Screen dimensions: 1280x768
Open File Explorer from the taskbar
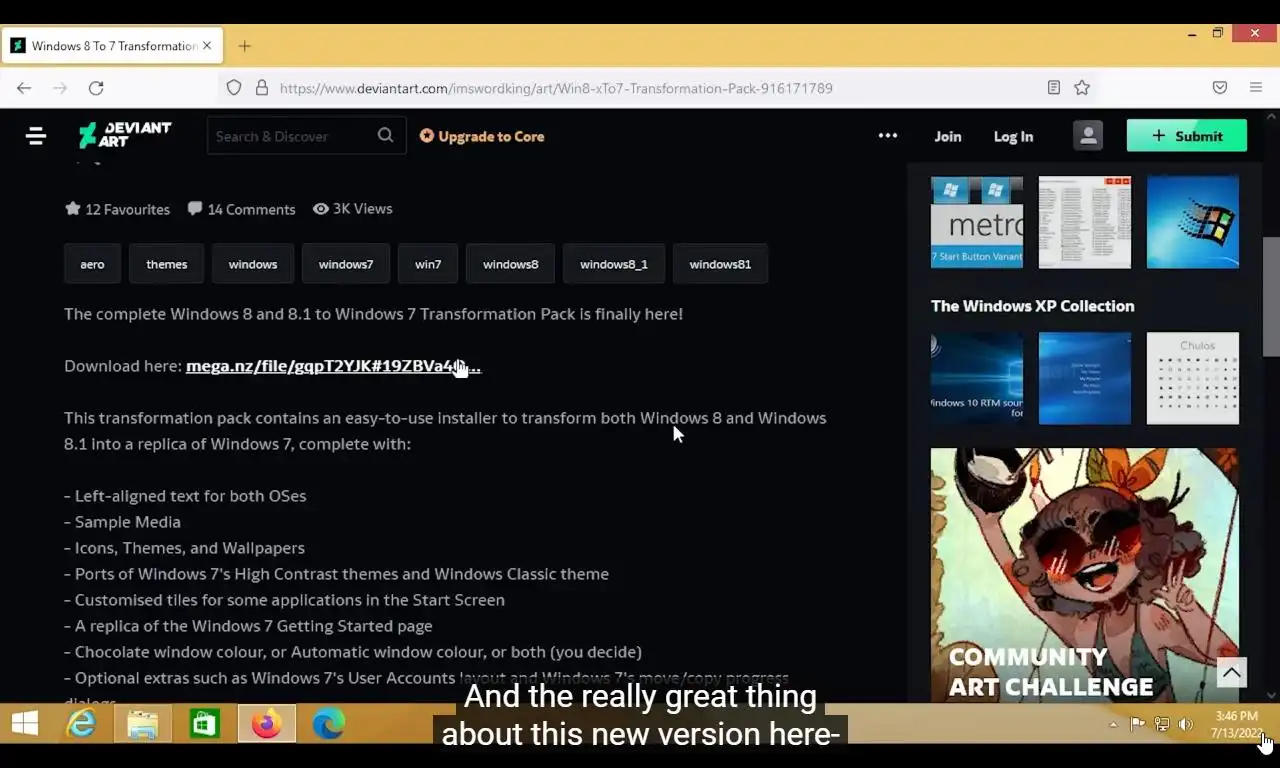click(x=142, y=723)
